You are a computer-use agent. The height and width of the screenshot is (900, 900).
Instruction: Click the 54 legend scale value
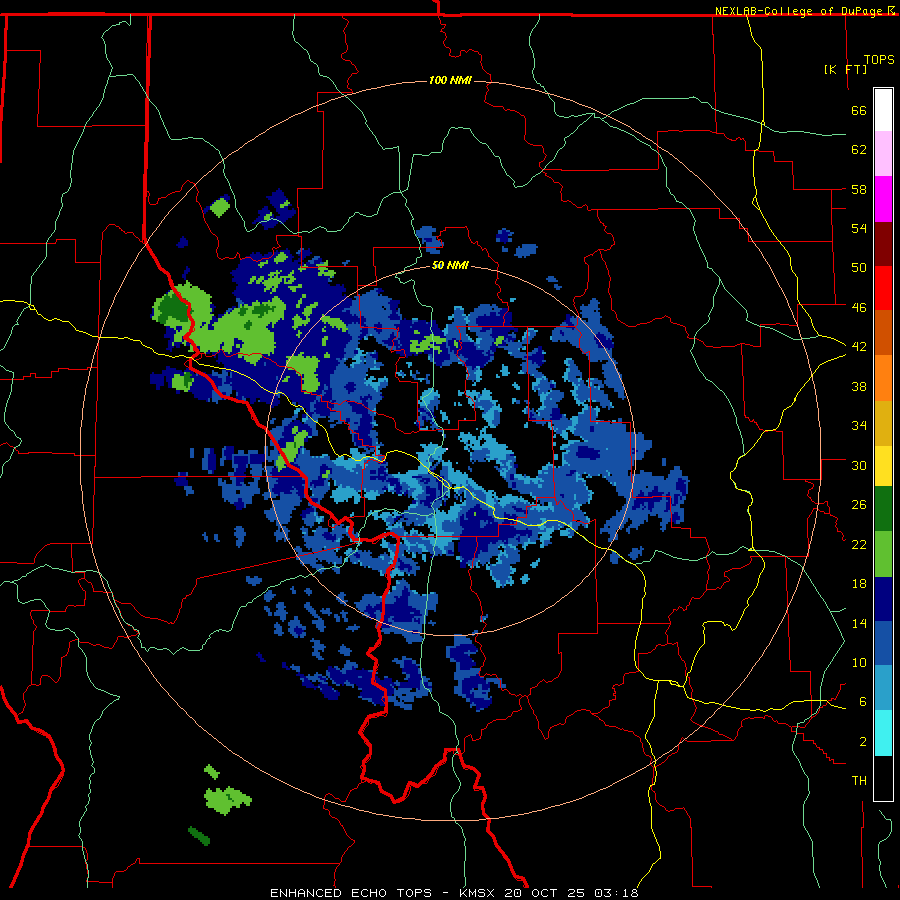coord(859,228)
